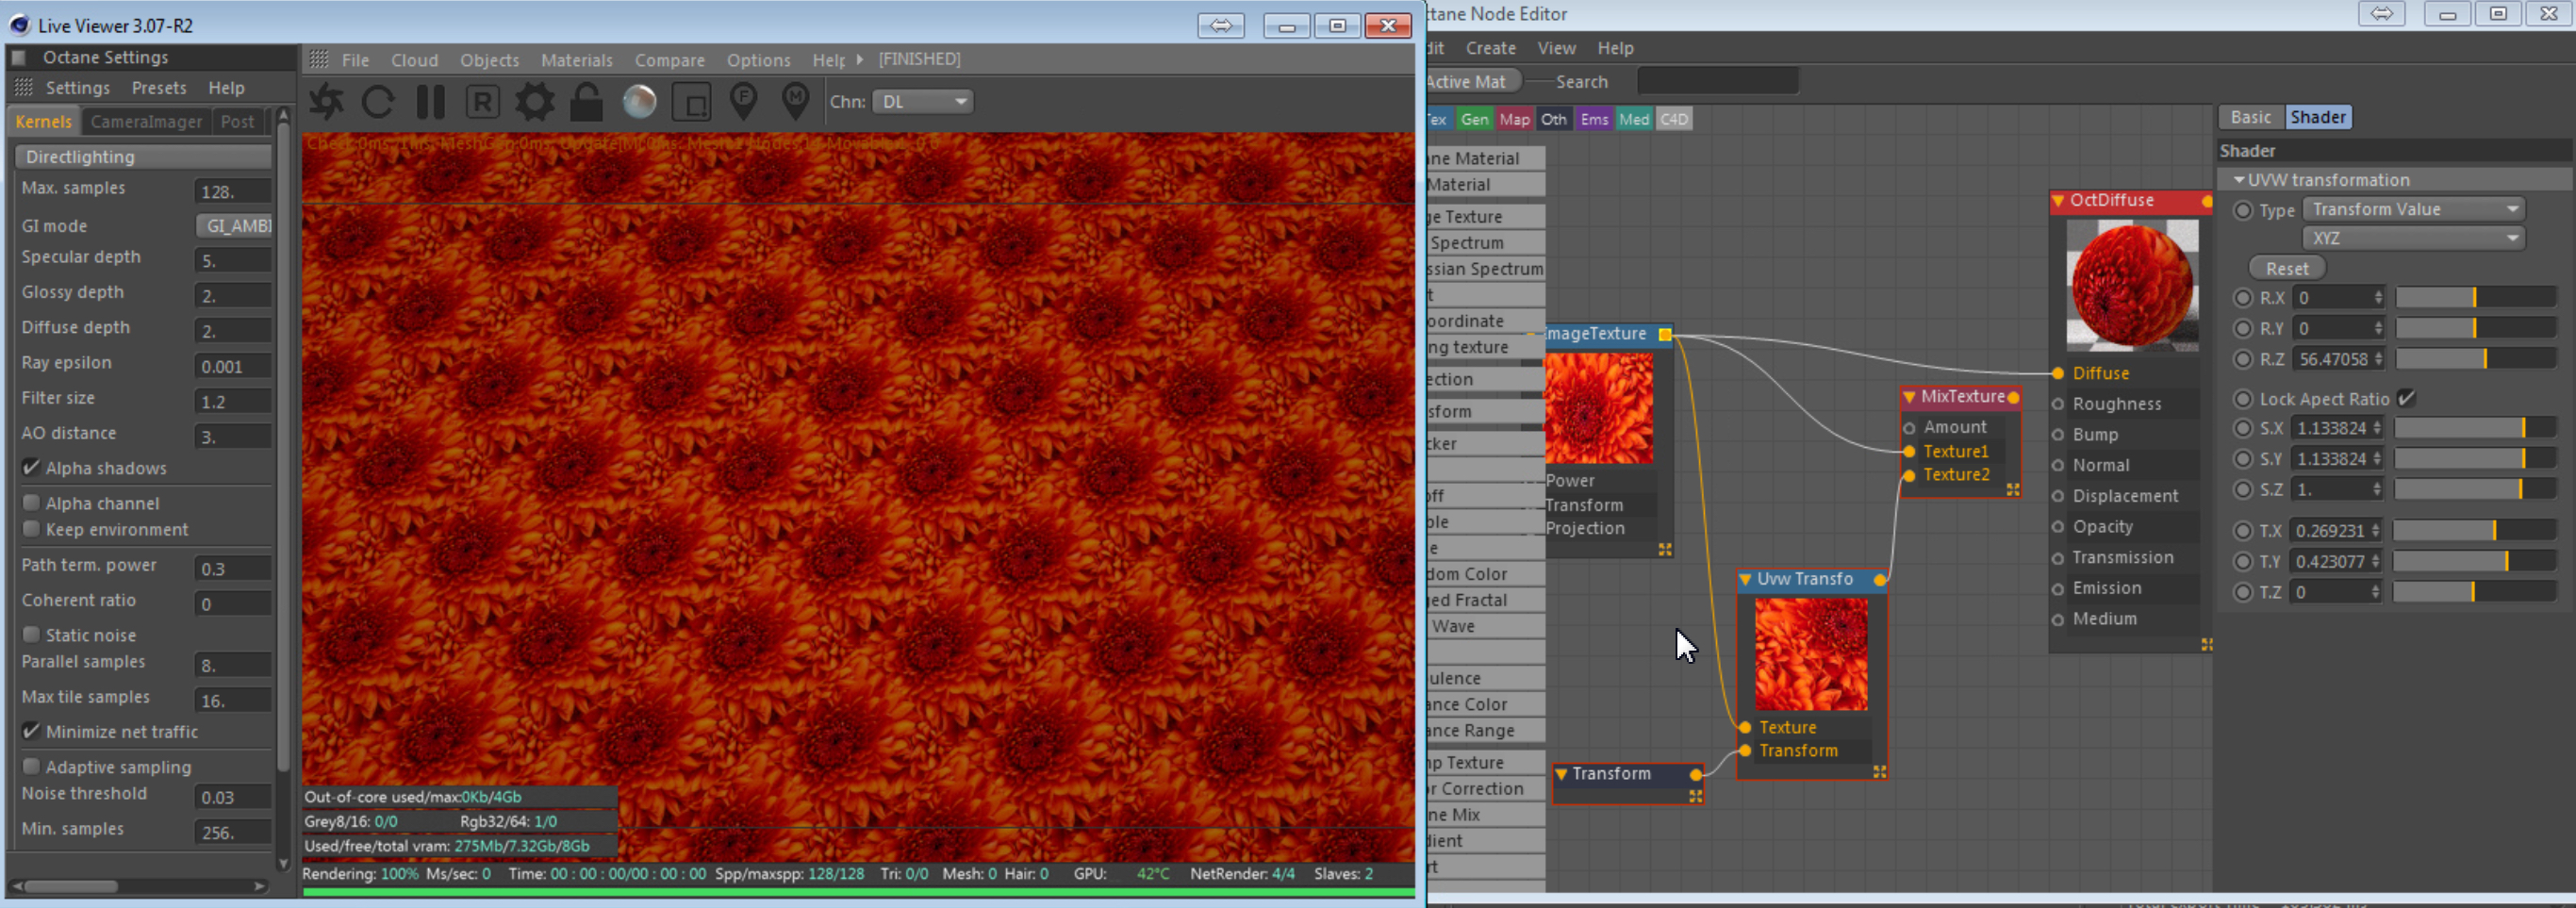
Task: Open the Materials menu in Live Viewer
Action: click(577, 60)
